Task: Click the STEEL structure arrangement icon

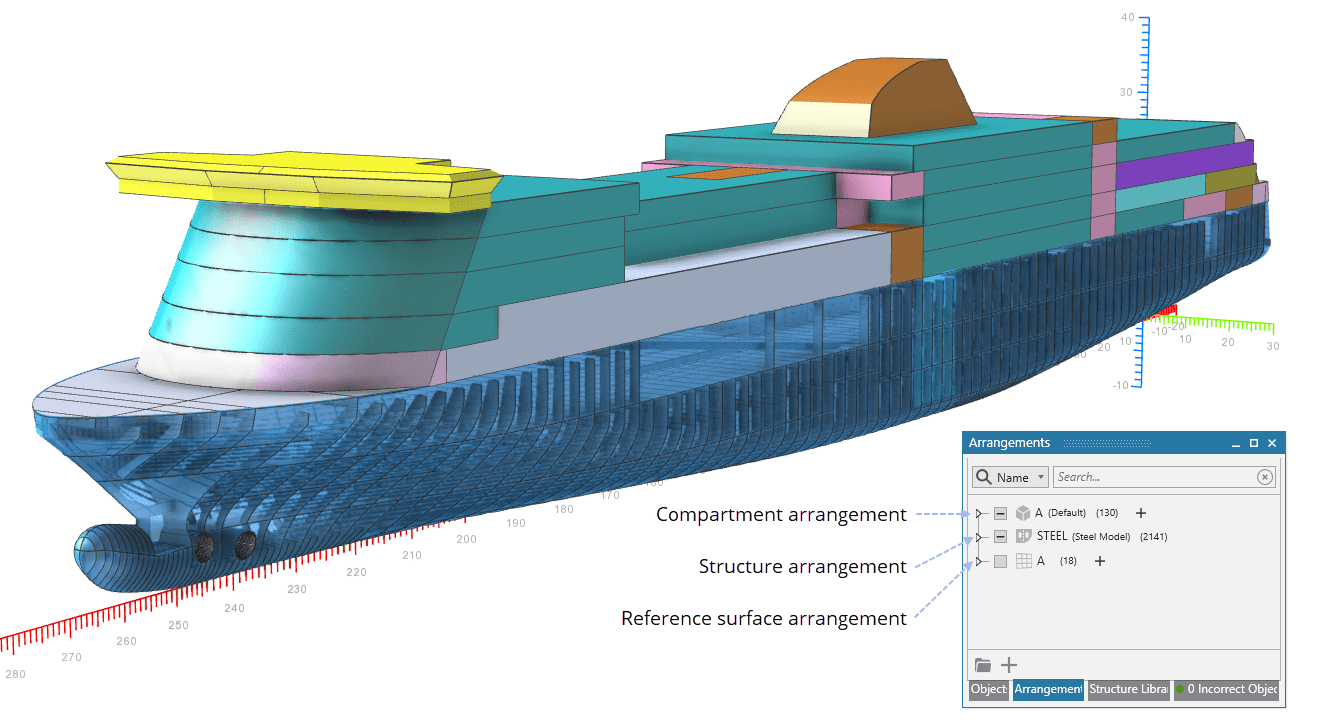Action: point(1023,537)
